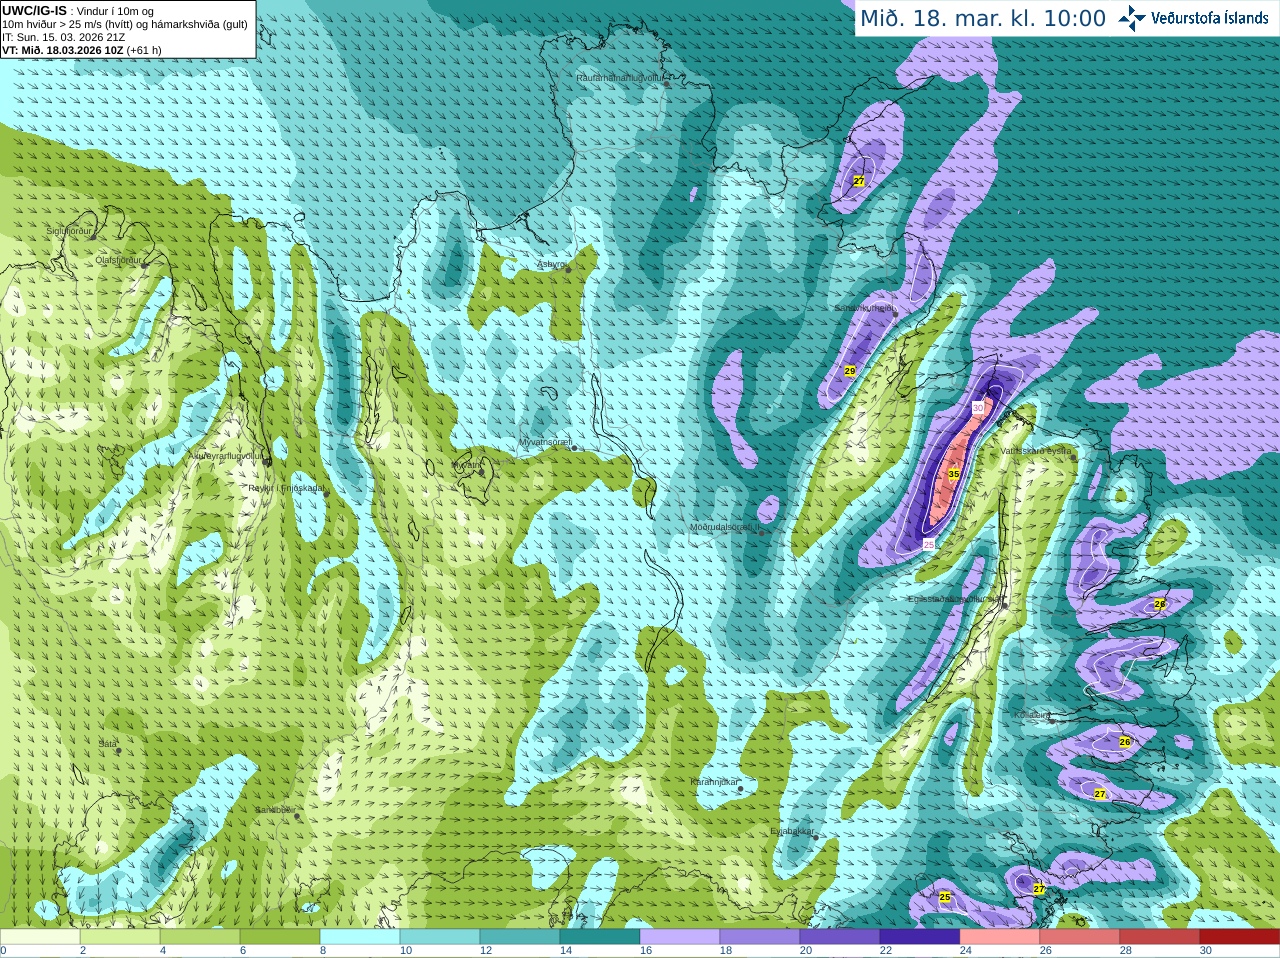Click the 28–30 m/s red legend swatch
Viewport: 1280px width, 958px height.
tap(1160, 936)
